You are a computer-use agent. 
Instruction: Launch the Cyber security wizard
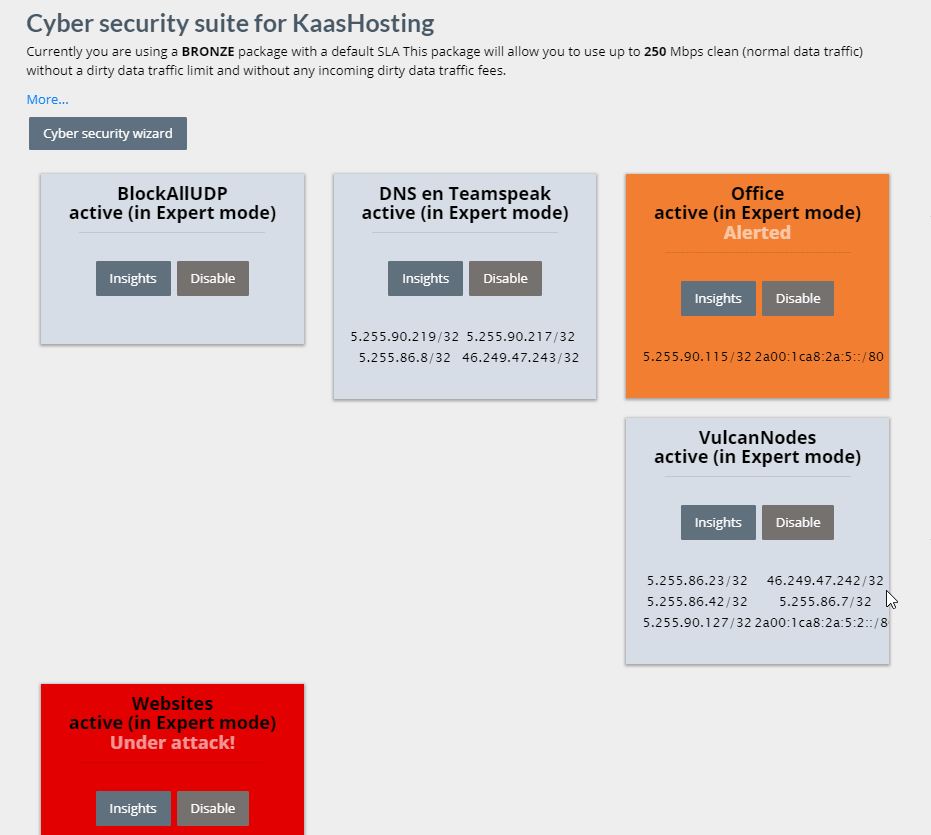(108, 134)
